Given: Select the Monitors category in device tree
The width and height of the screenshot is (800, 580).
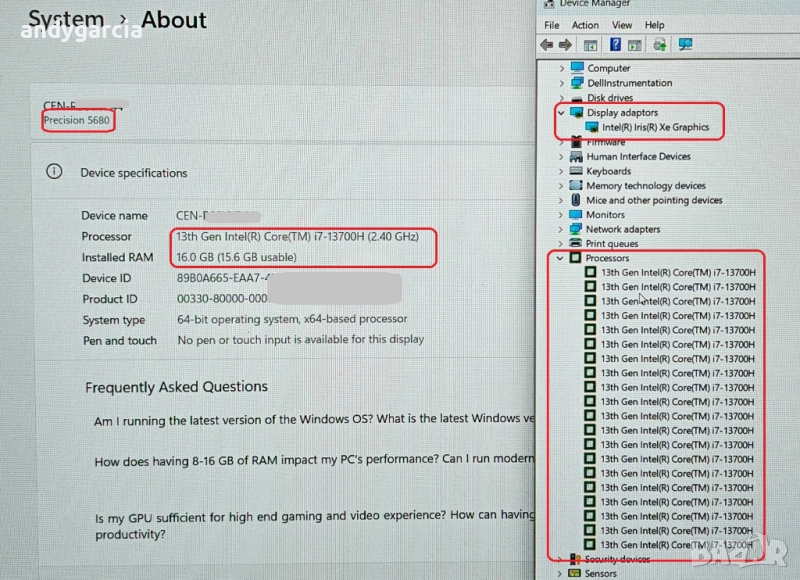Looking at the screenshot, I should coord(605,215).
